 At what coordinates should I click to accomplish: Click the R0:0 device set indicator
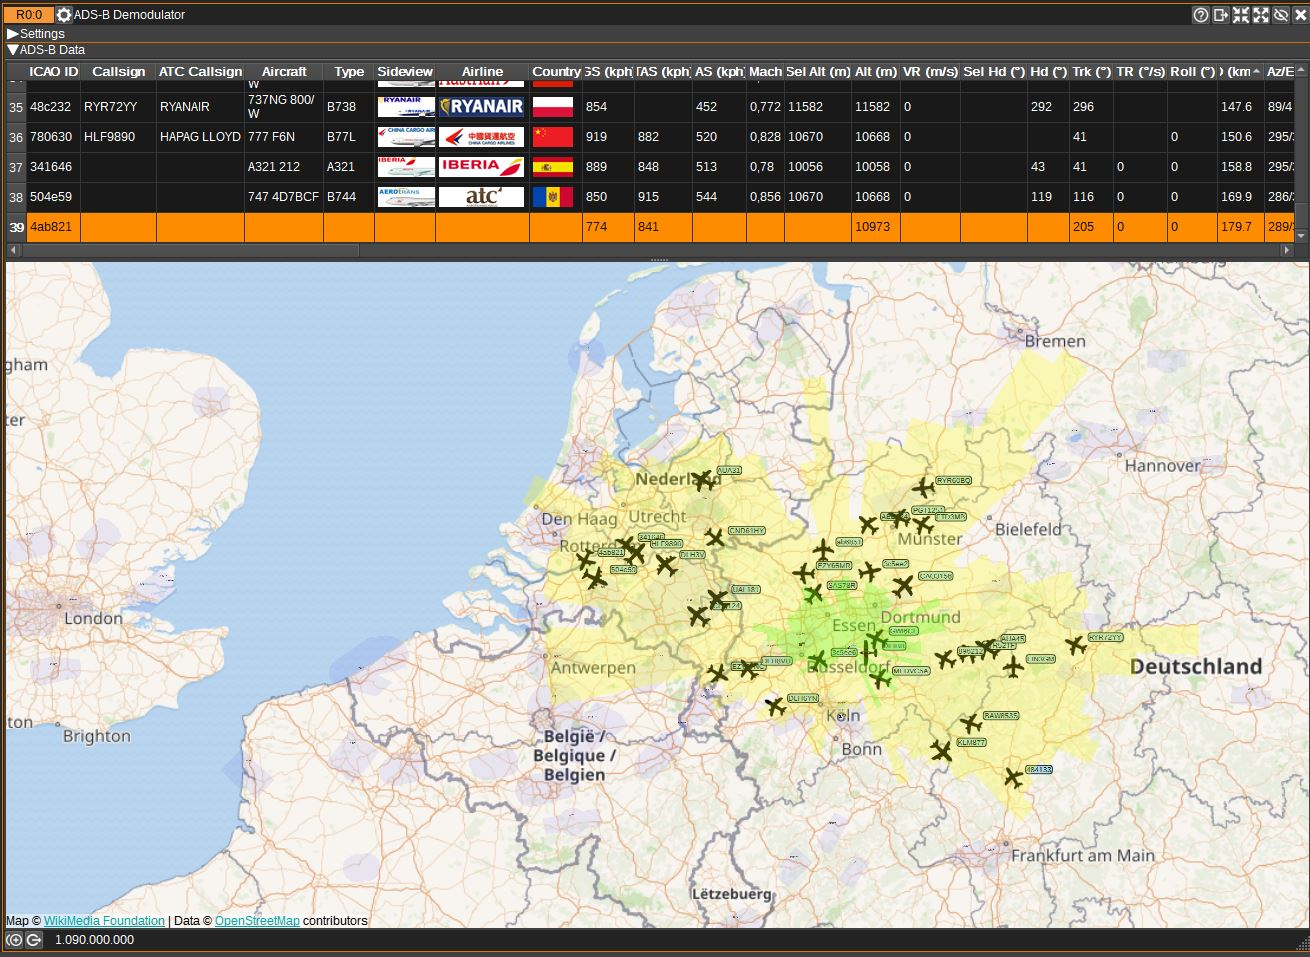click(29, 15)
